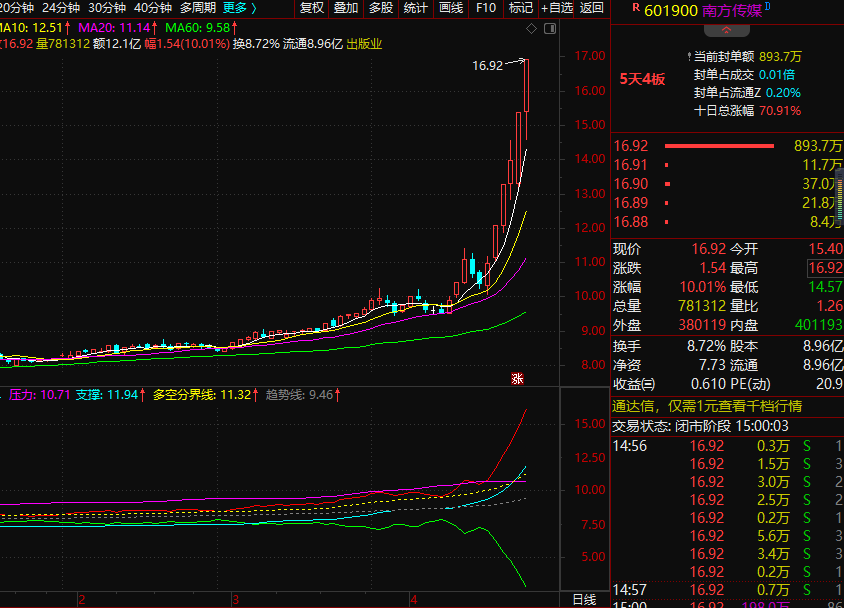This screenshot has height=608, width=844.
Task: Toggle 复权 price adjustment
Action: point(312,8)
